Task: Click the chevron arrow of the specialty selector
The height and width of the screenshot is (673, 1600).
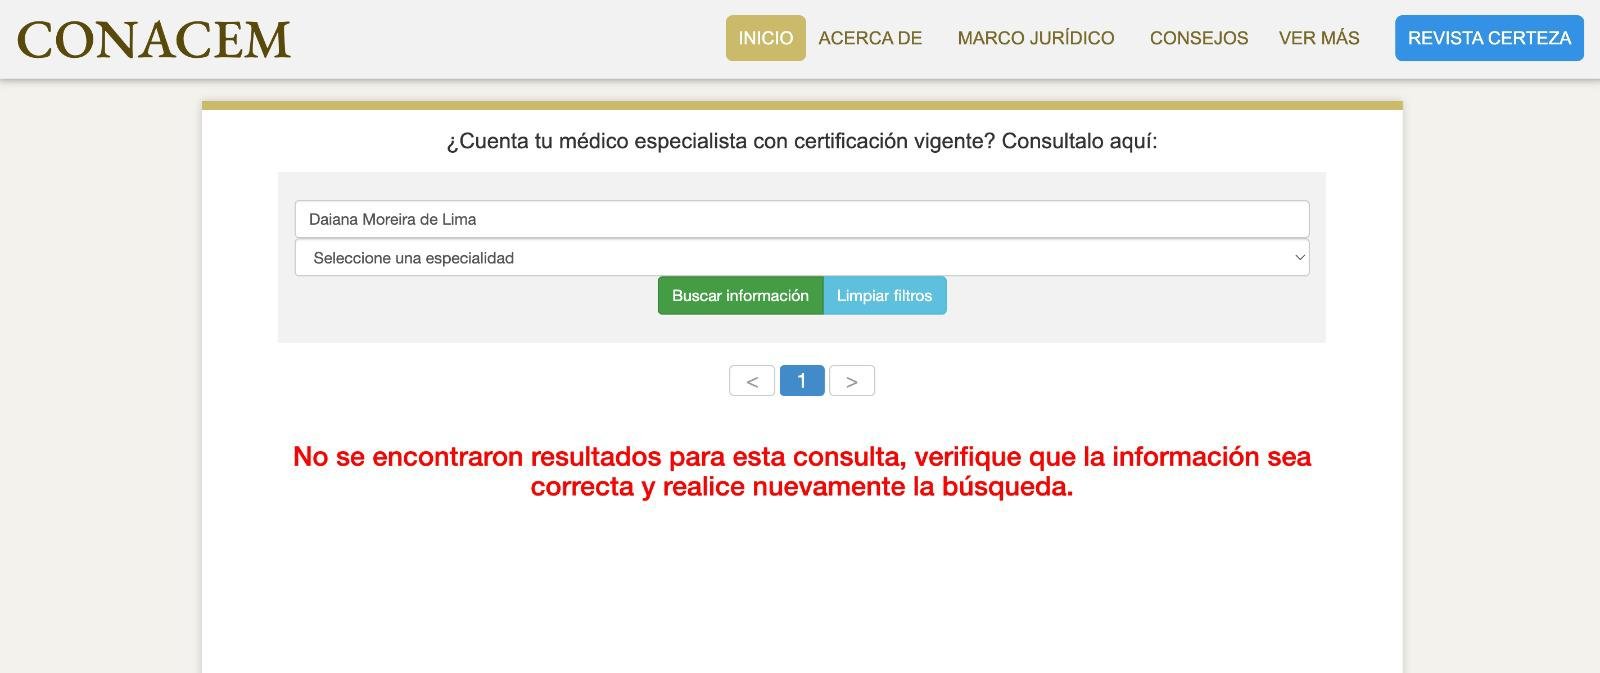Action: (x=1299, y=258)
